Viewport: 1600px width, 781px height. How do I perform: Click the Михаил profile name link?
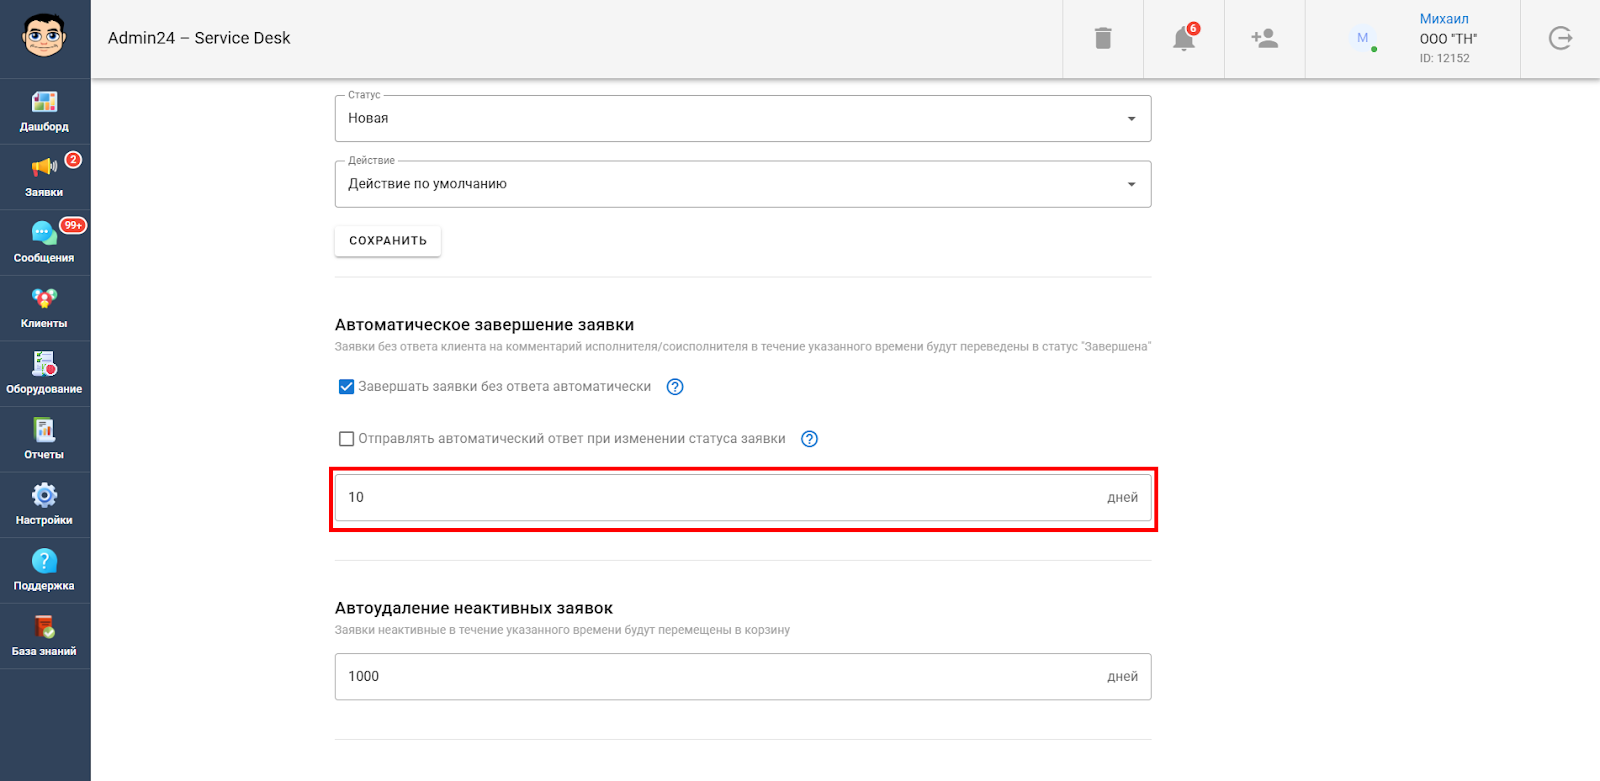tap(1444, 19)
